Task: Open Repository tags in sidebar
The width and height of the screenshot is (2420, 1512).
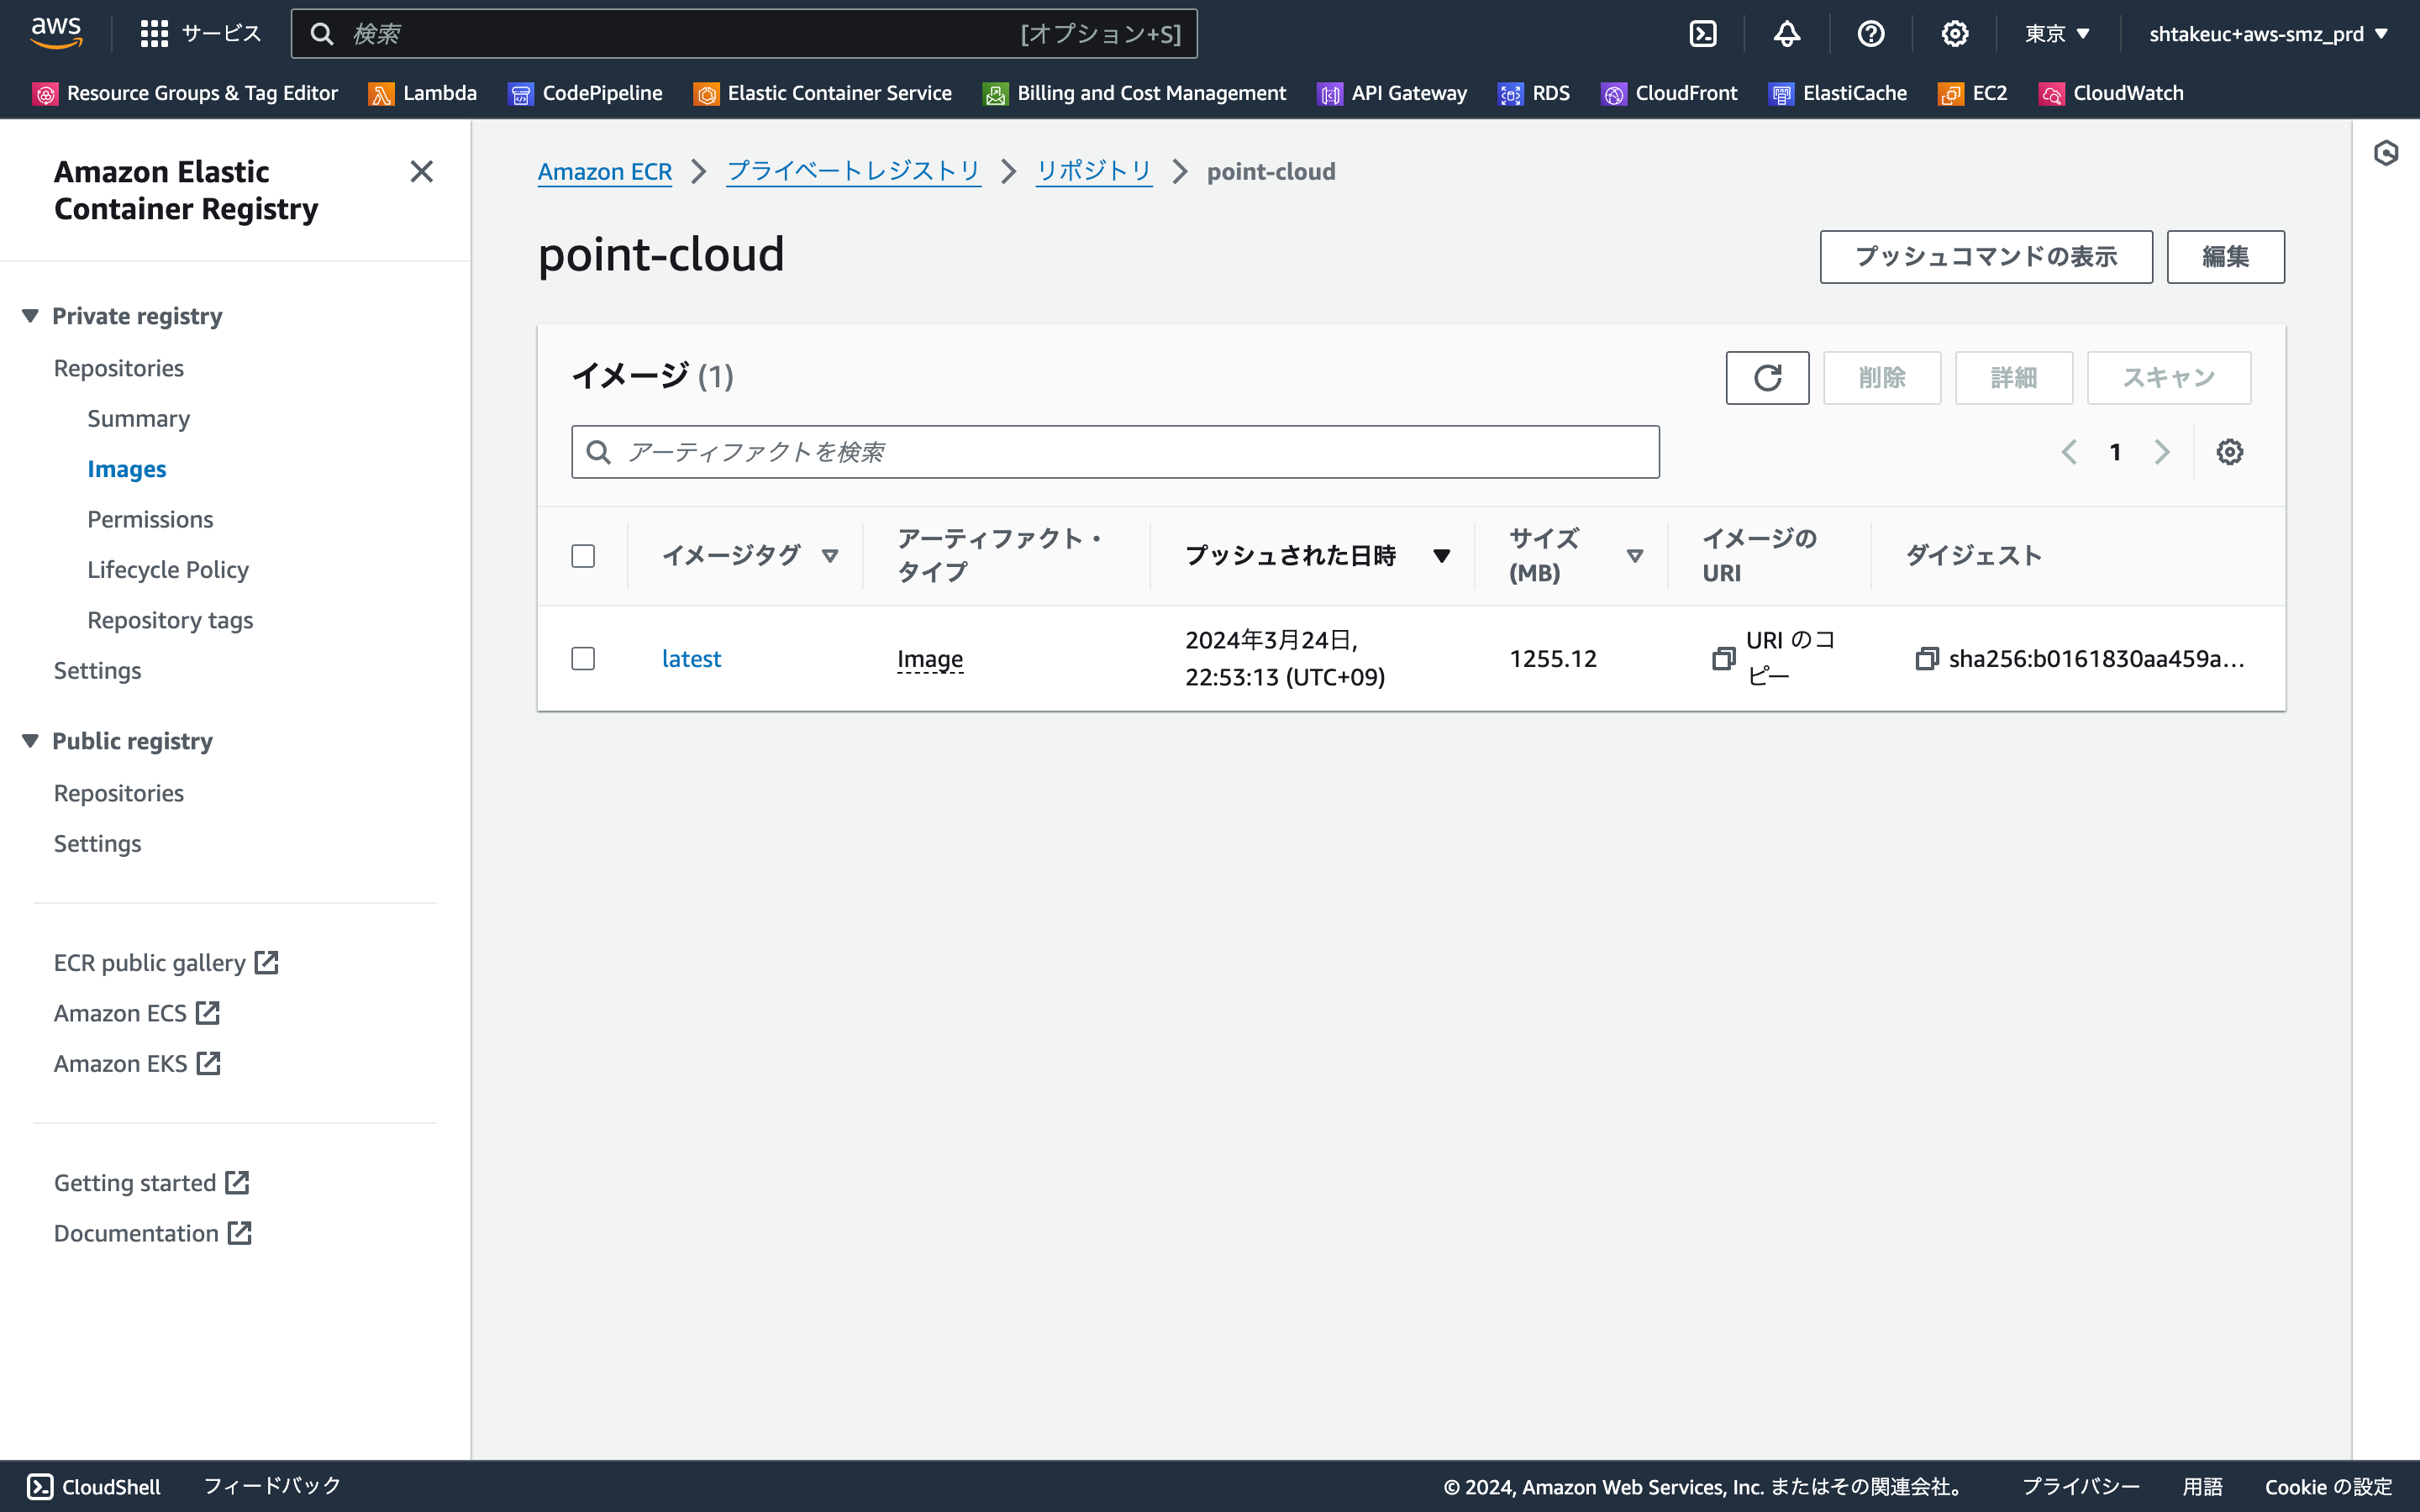Action: click(x=170, y=620)
